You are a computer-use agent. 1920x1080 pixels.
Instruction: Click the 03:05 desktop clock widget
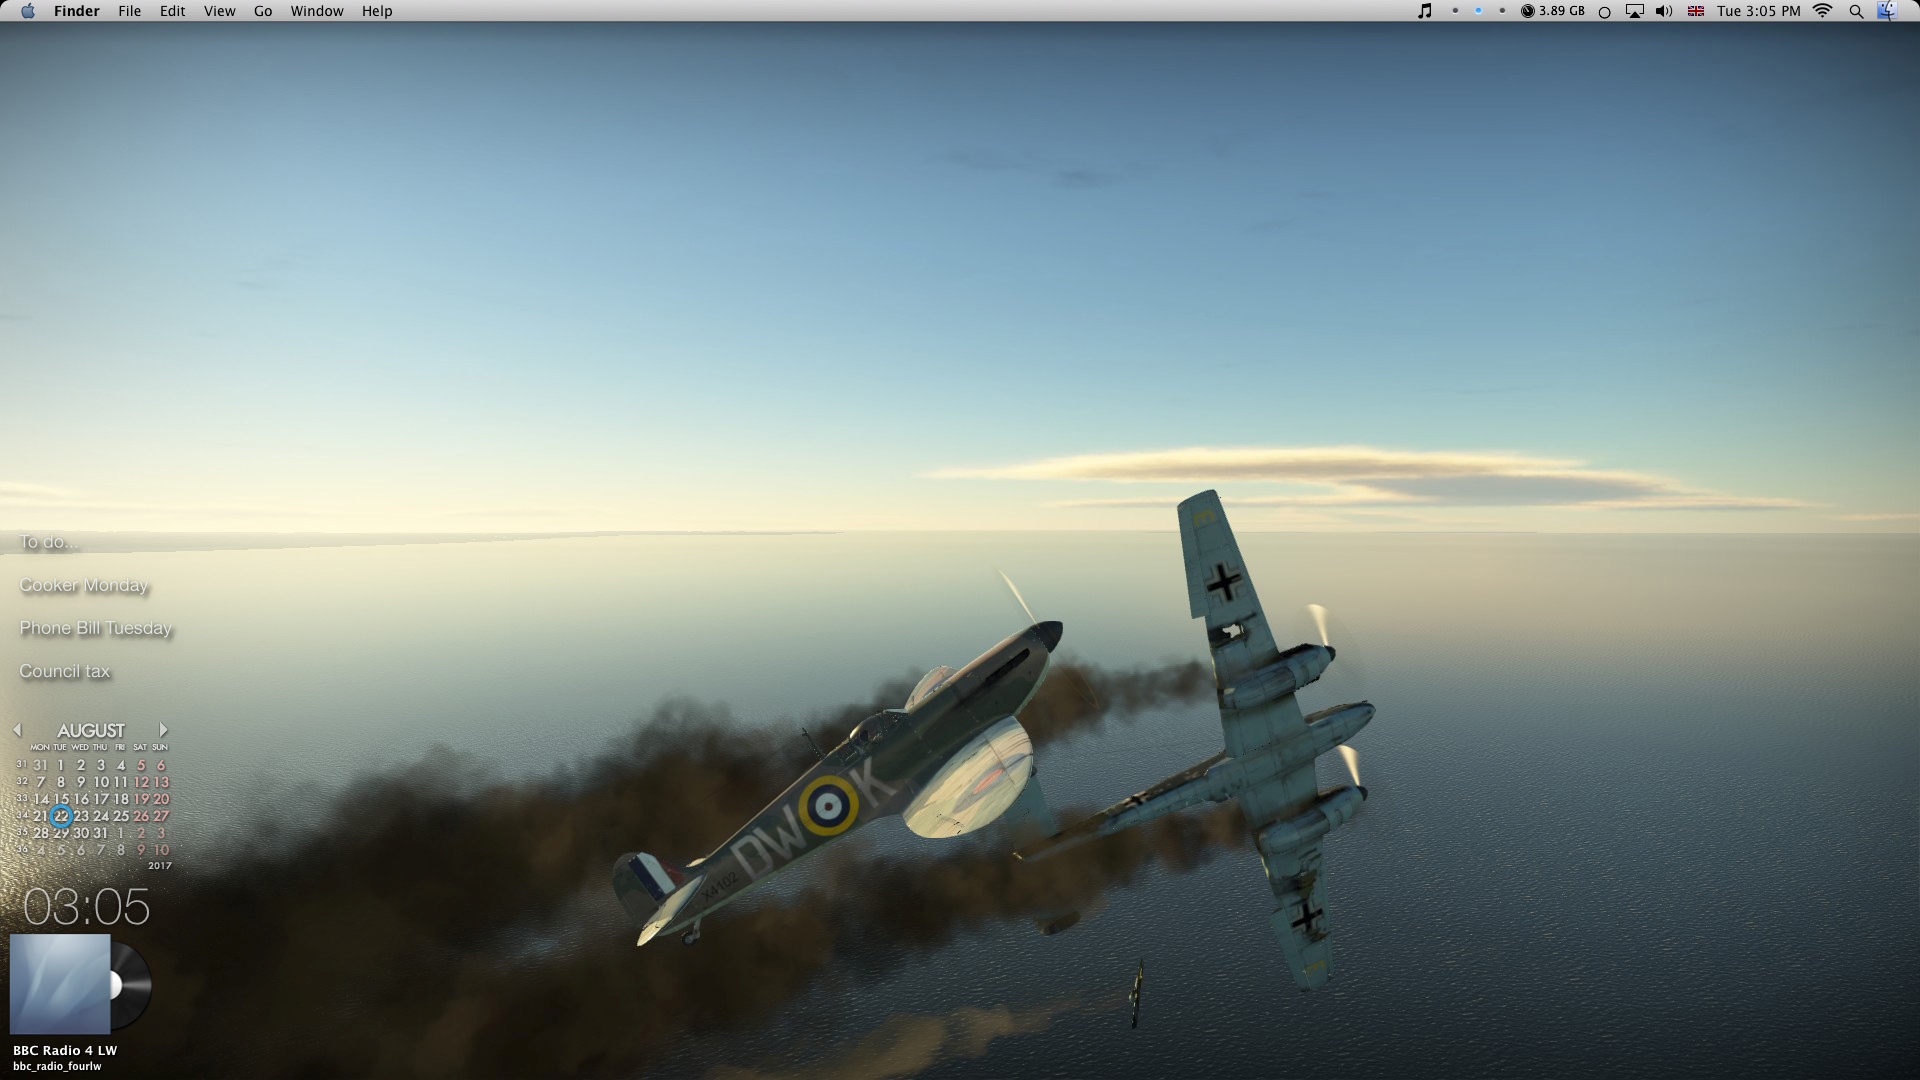[x=87, y=907]
